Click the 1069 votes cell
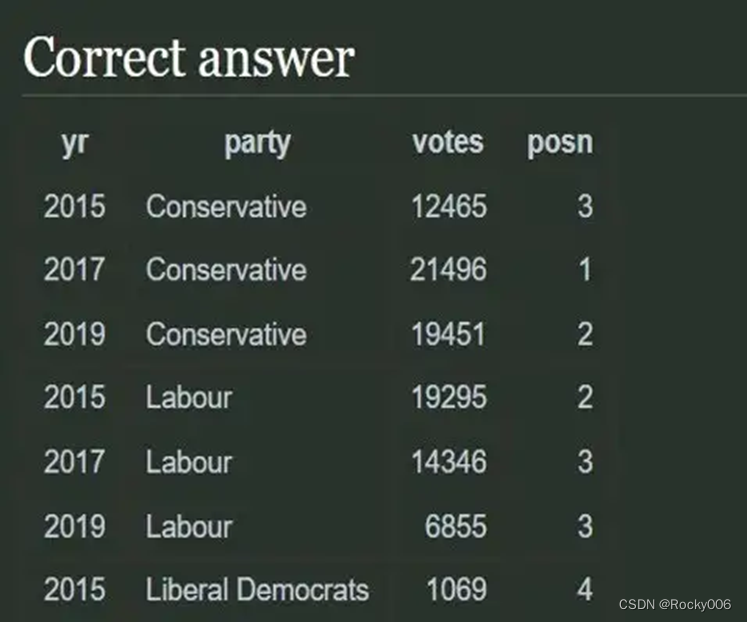 tap(456, 590)
